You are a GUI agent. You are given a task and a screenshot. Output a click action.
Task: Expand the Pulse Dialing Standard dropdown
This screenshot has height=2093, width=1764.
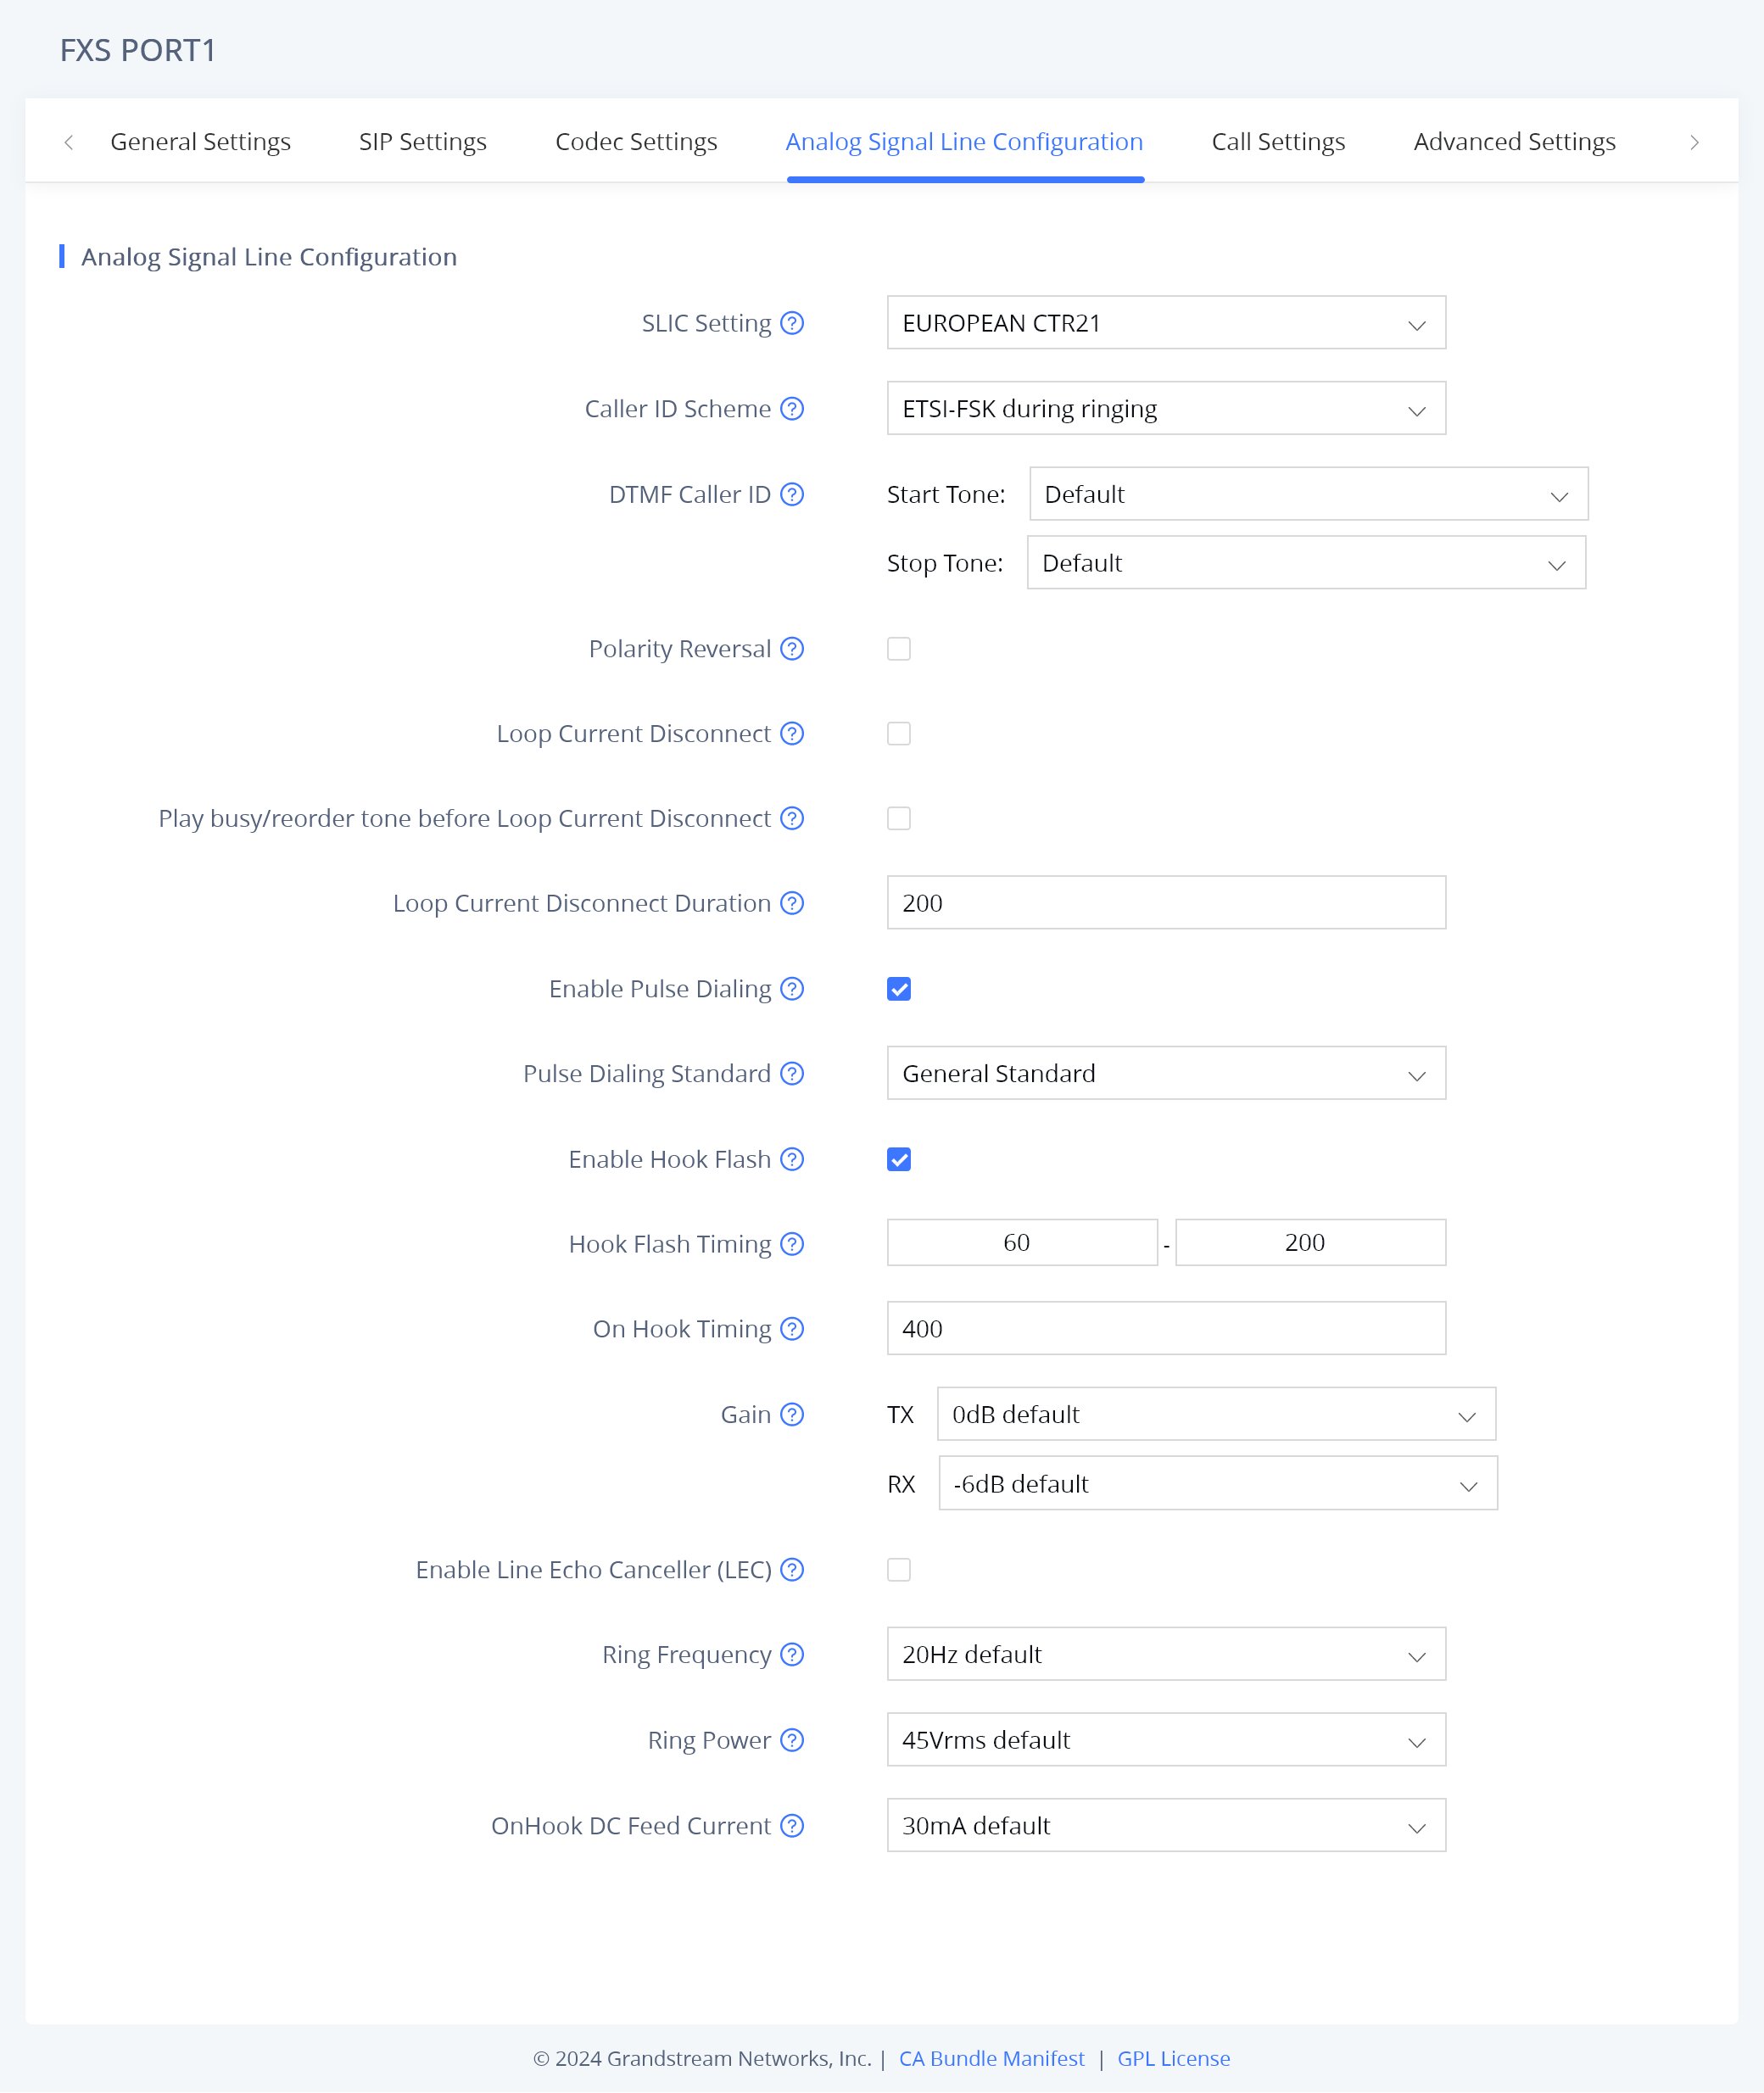click(1165, 1073)
